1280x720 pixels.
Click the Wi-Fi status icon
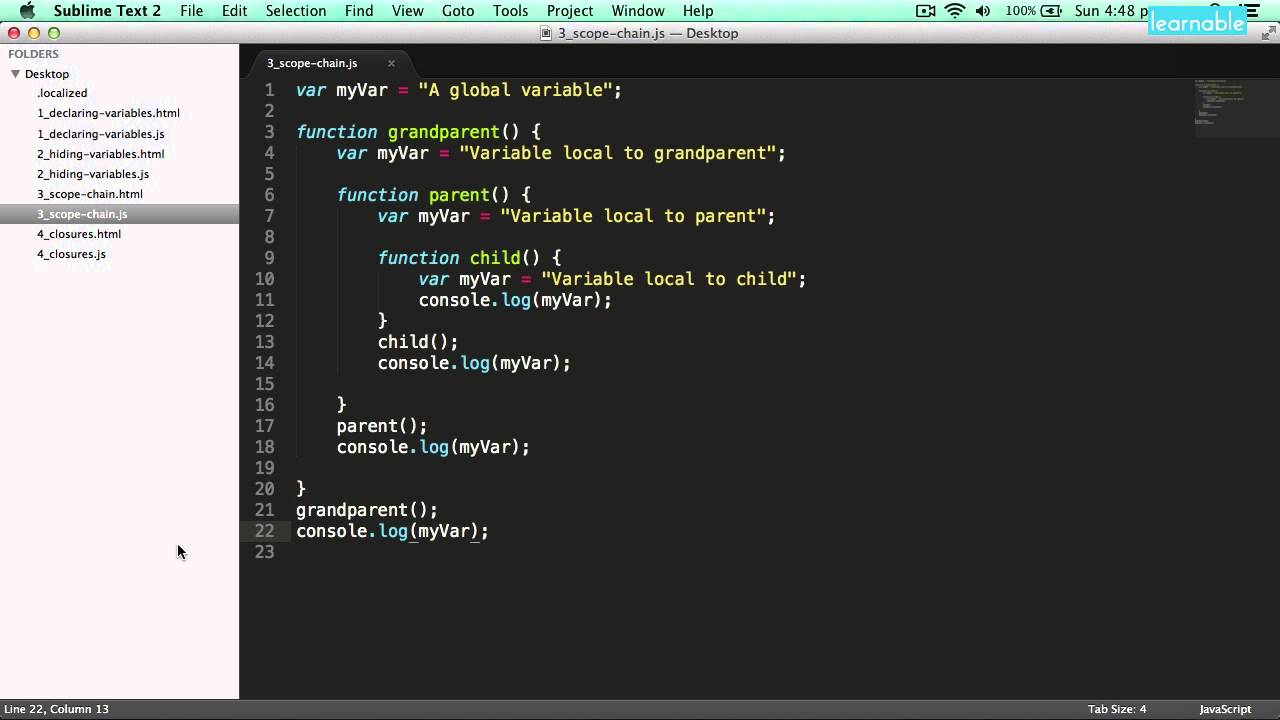955,11
